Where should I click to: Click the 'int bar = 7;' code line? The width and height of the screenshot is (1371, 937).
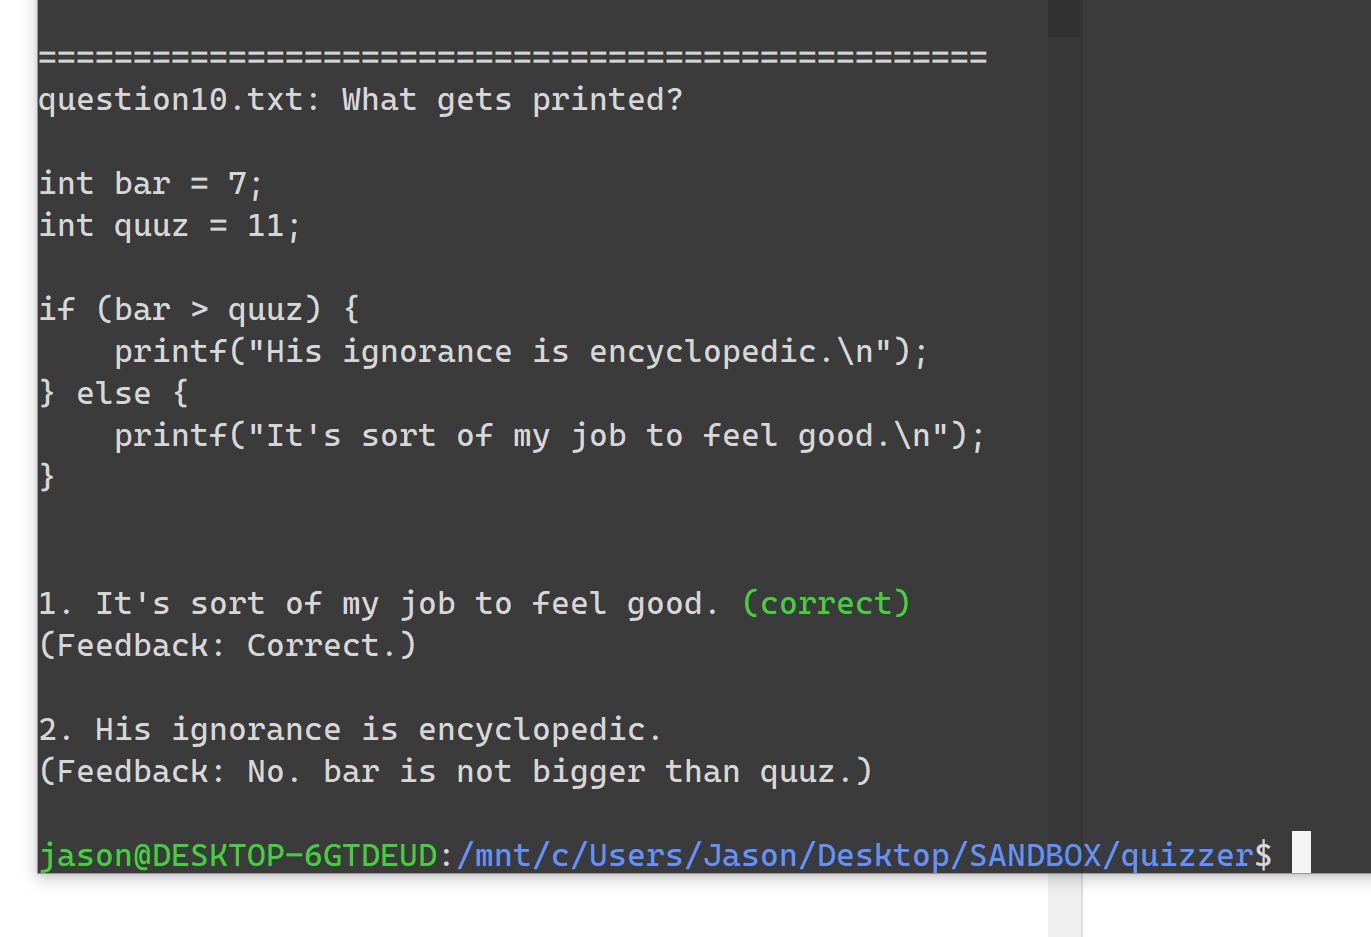[x=151, y=184]
